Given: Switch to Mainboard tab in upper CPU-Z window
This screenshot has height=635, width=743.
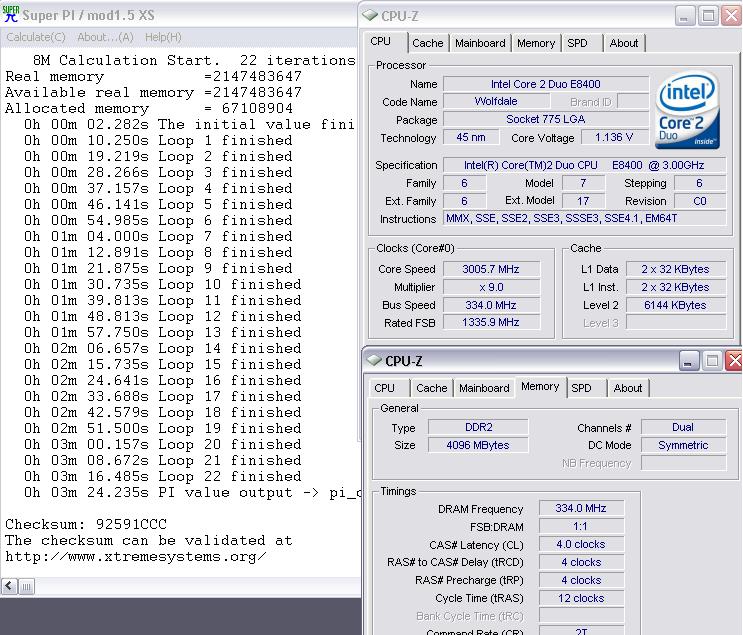Looking at the screenshot, I should [480, 43].
